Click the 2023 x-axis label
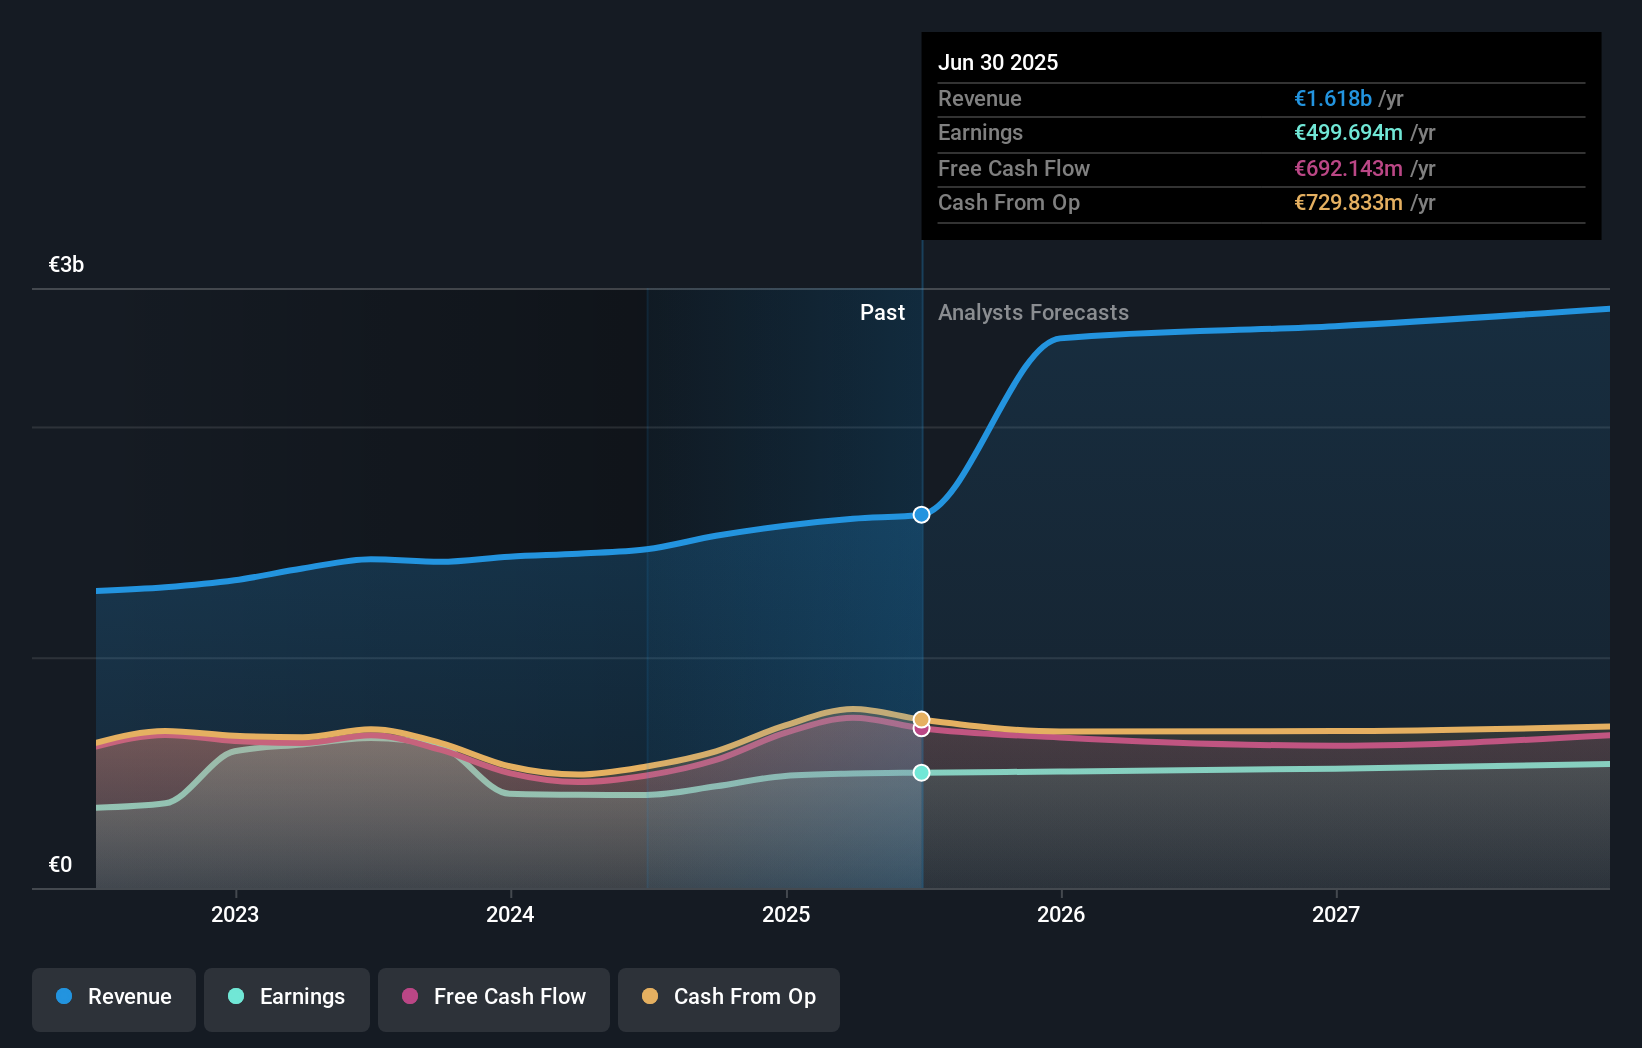 pos(235,914)
